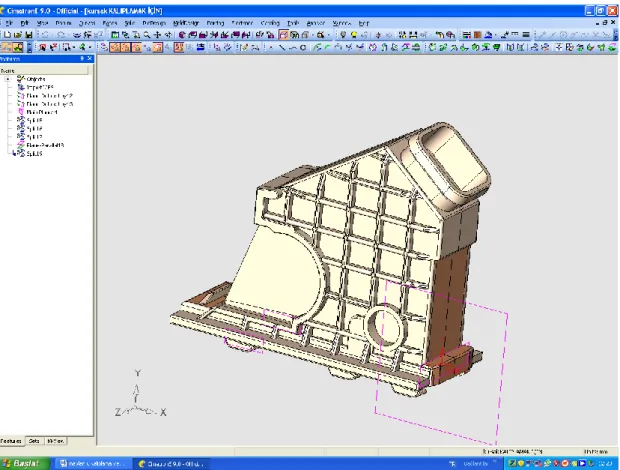
Task: Click the magnifier zoom icon in the view toolbar
Action: [x=147, y=35]
